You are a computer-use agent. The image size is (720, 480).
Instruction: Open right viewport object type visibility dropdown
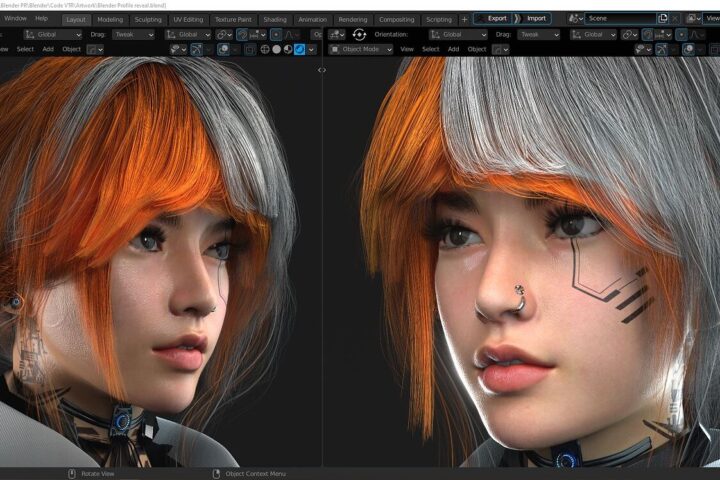click(643, 49)
